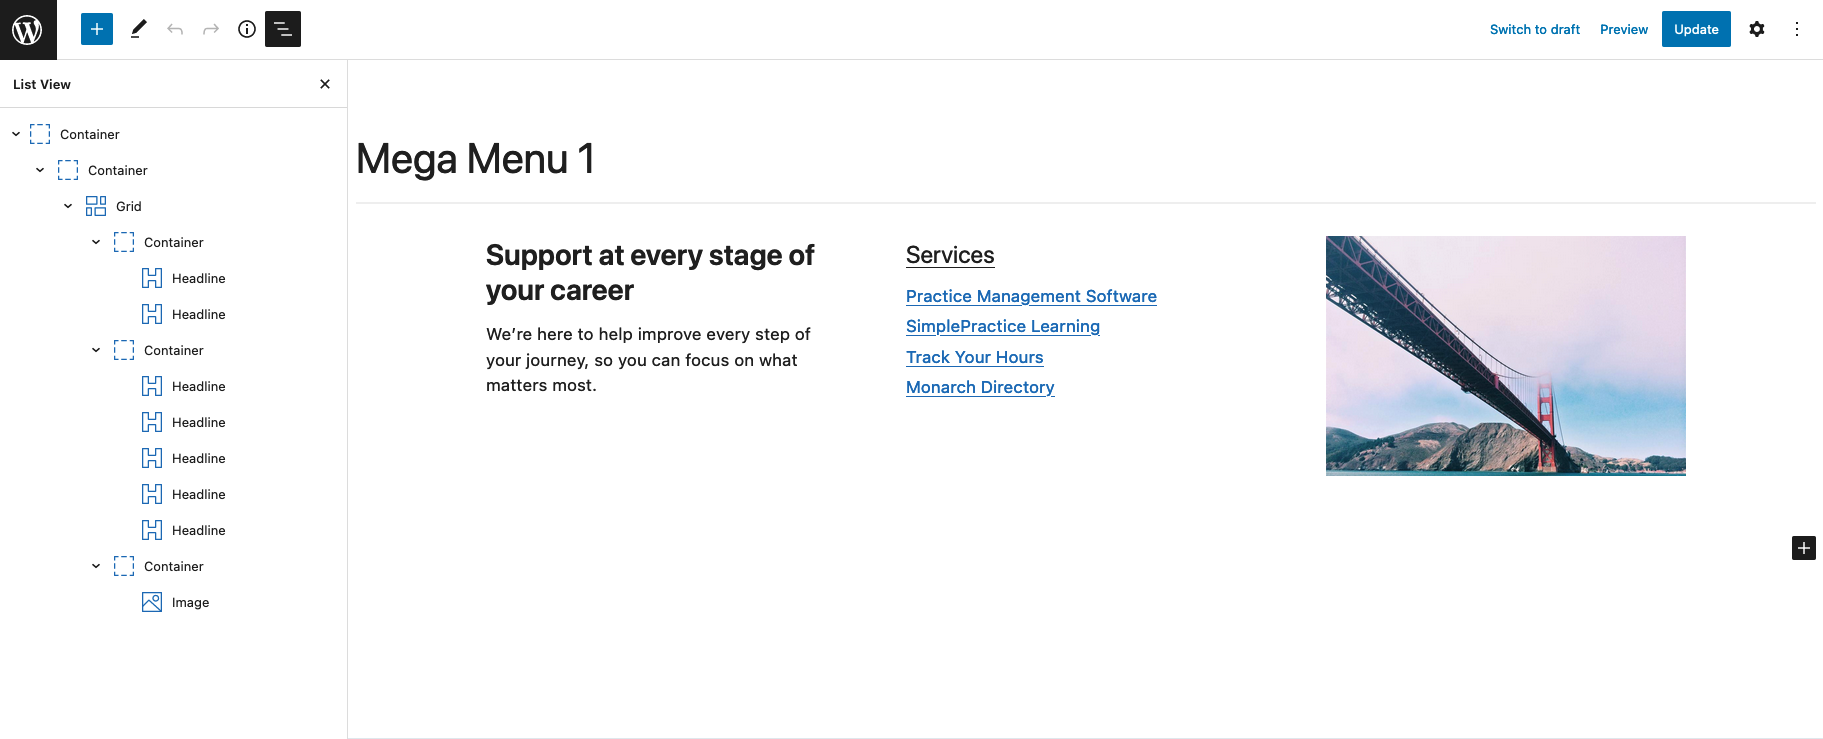
Task: Click Switch to draft
Action: 1535,29
